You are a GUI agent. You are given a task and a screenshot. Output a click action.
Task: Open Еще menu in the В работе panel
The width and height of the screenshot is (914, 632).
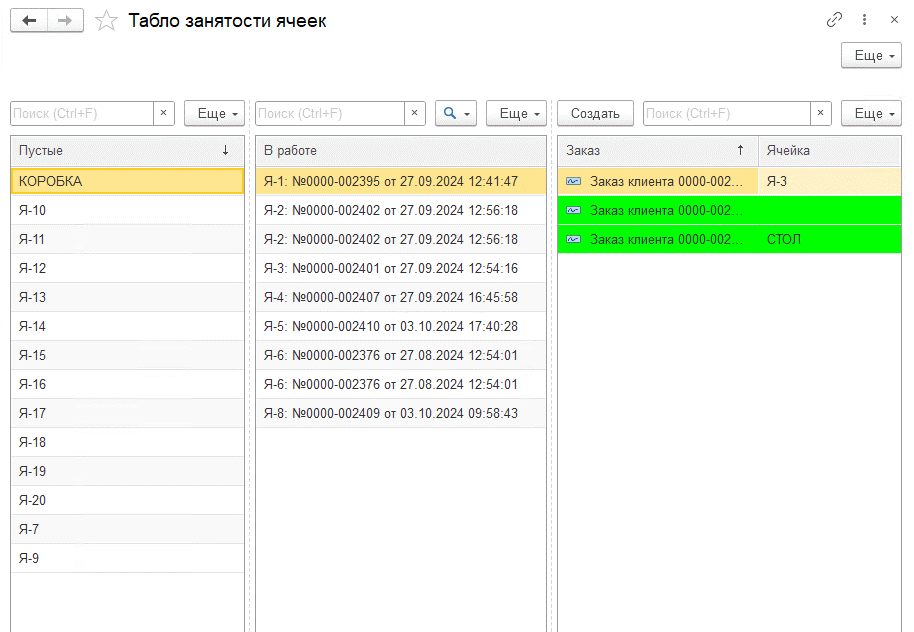coord(516,114)
